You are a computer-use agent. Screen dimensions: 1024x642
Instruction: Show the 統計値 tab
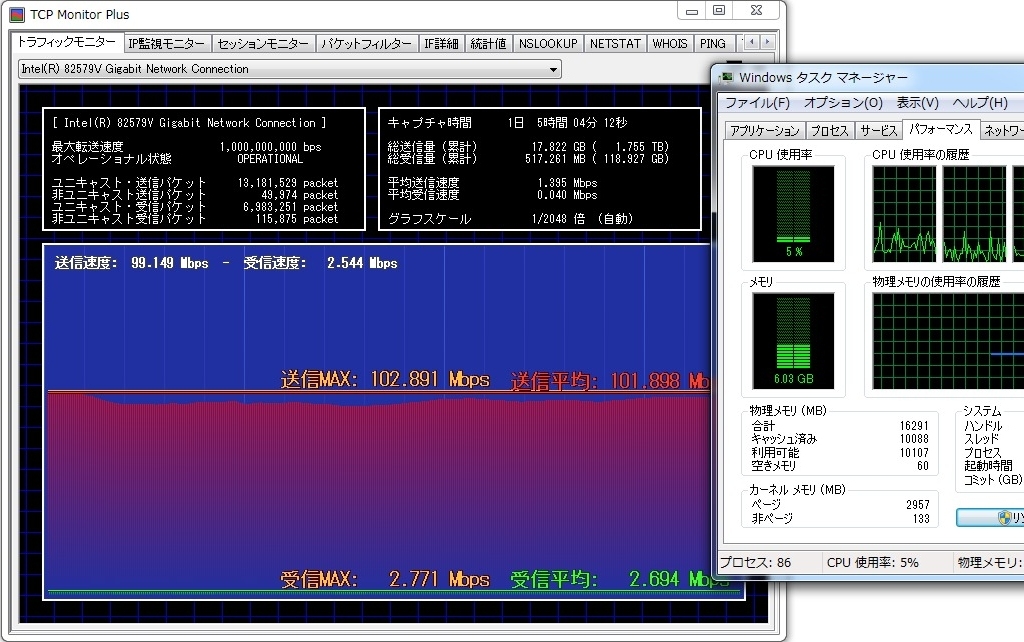coord(488,44)
